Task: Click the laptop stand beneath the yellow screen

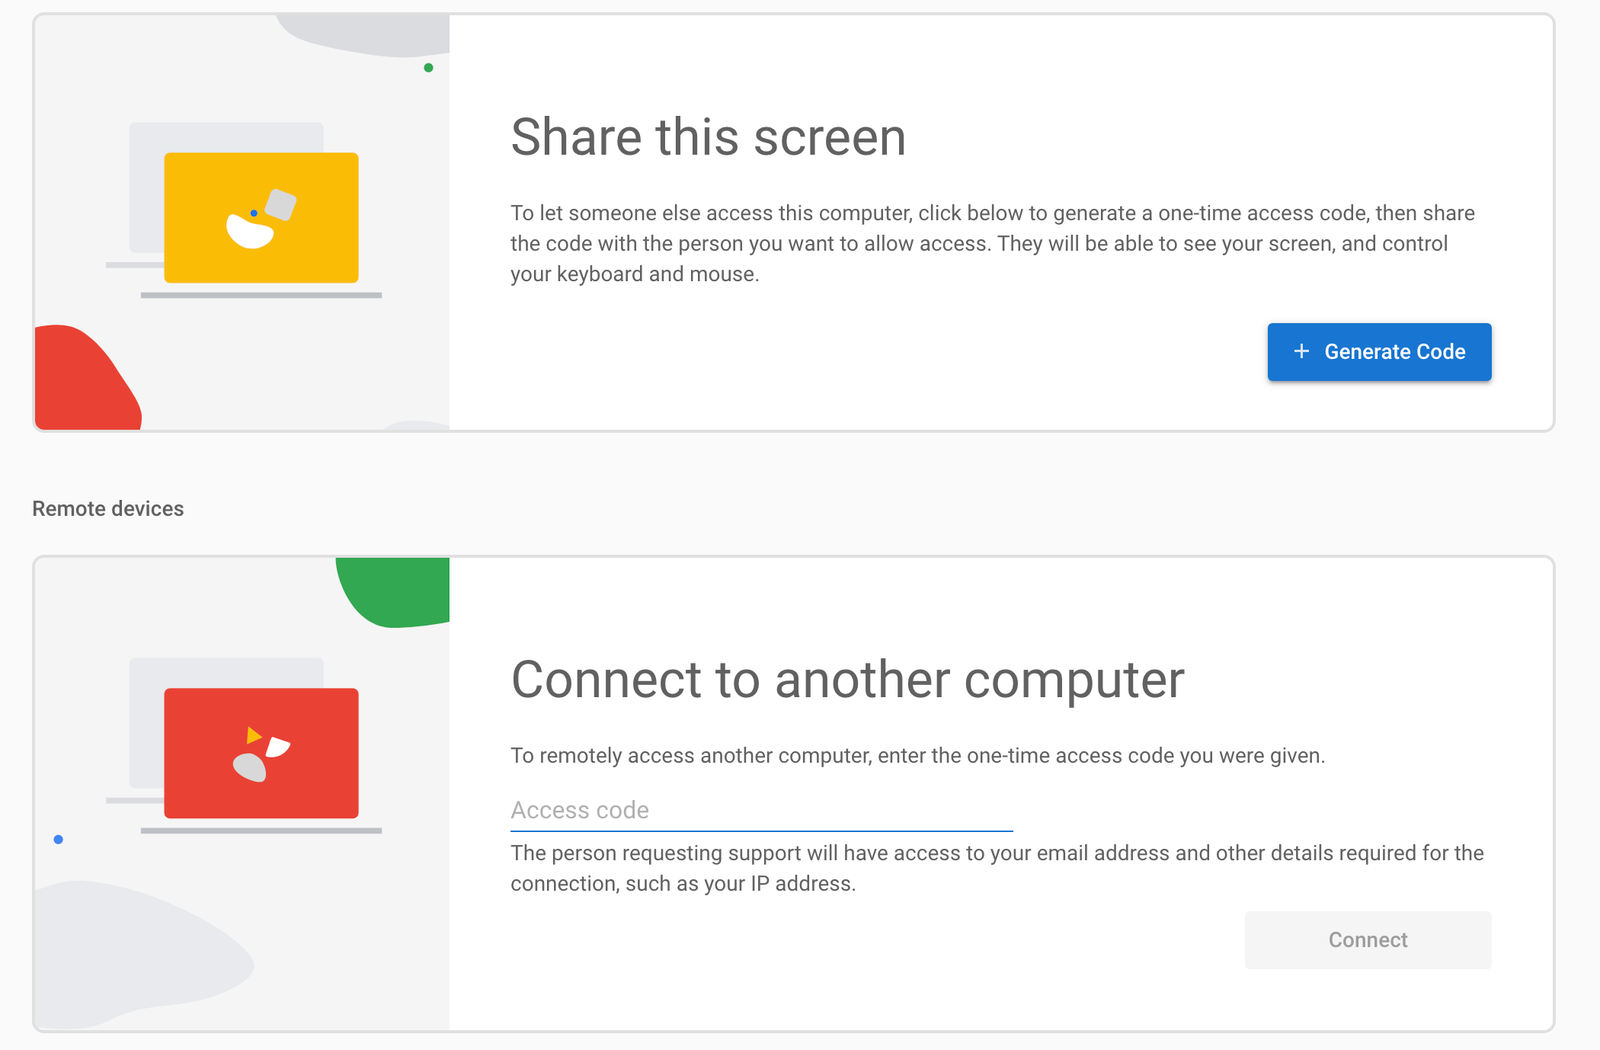Action: (x=262, y=295)
